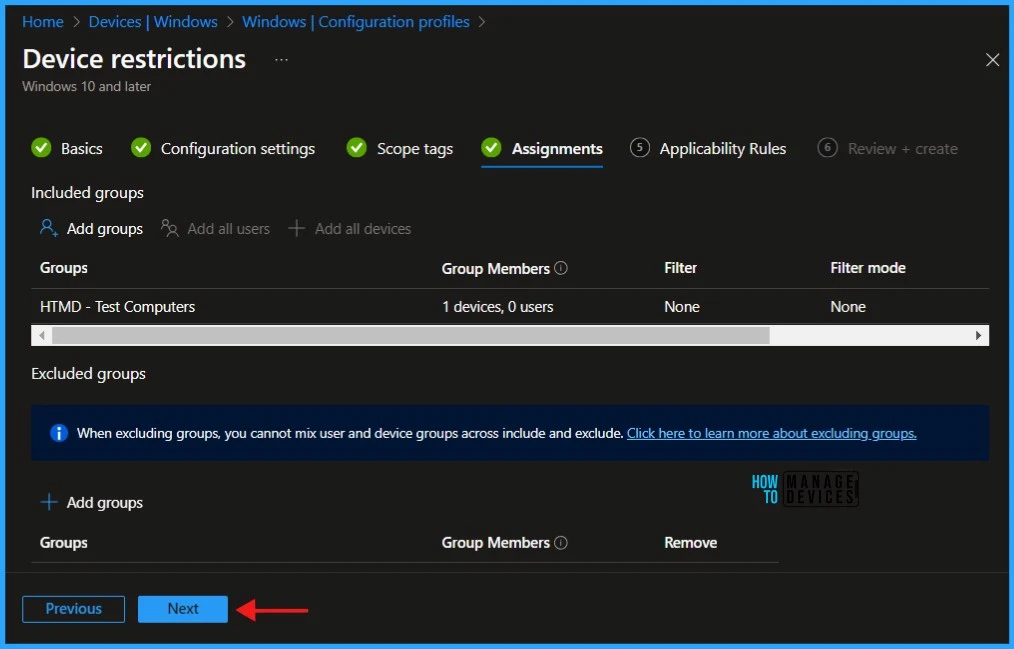Click the Filter column header
This screenshot has height=649, width=1014.
(680, 268)
